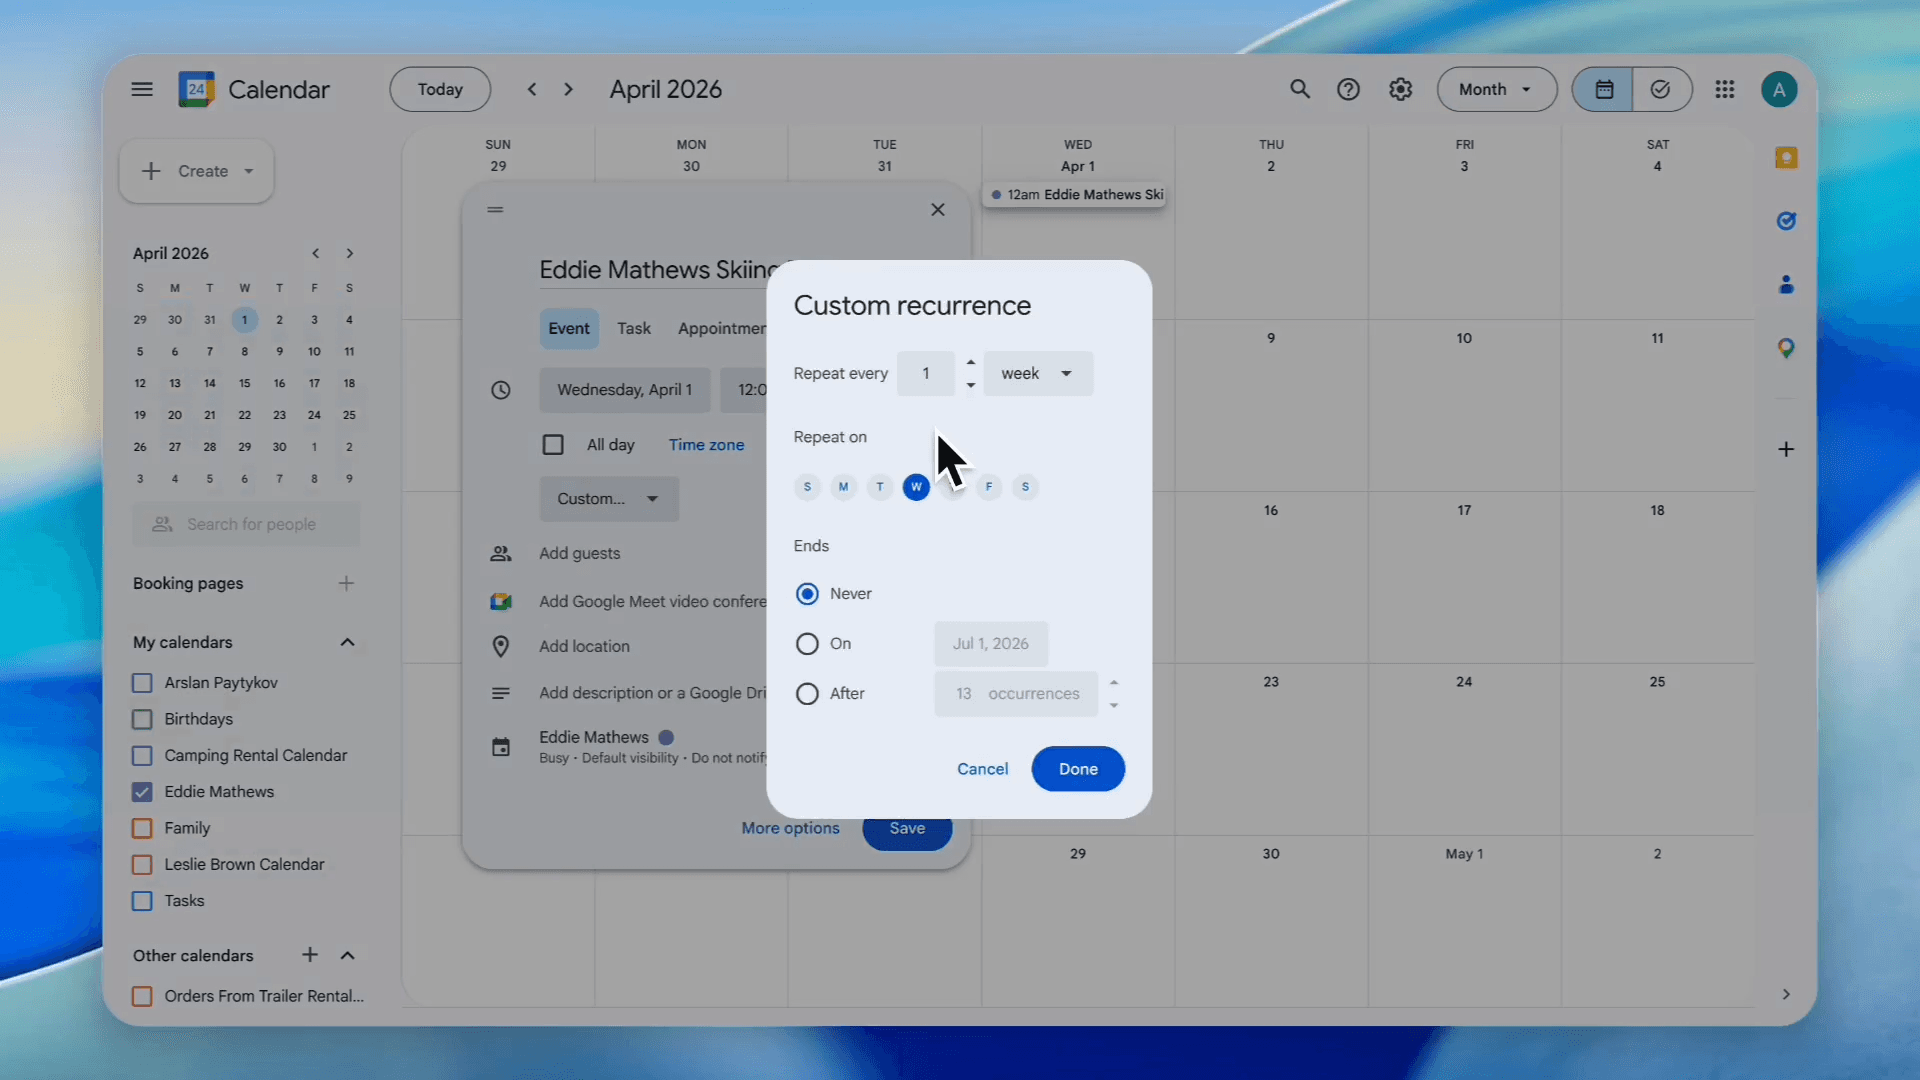1920x1080 pixels.
Task: Open the Create button dropdown
Action: click(196, 171)
